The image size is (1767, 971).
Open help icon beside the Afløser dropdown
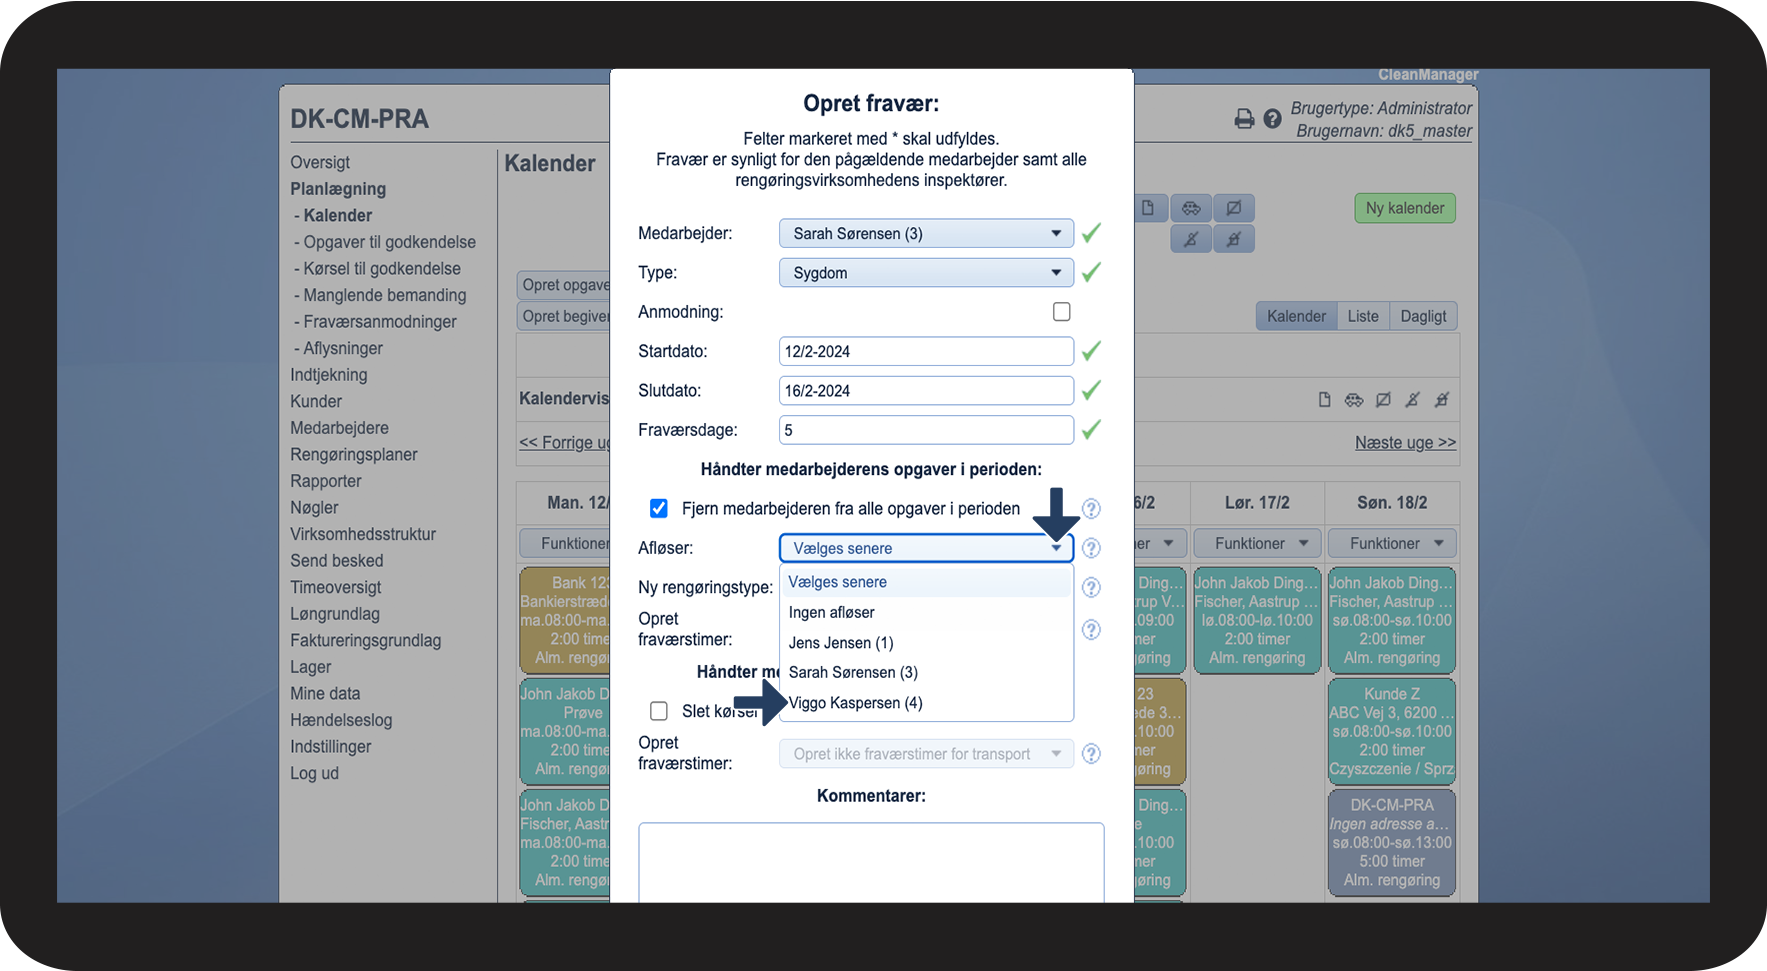(x=1091, y=548)
